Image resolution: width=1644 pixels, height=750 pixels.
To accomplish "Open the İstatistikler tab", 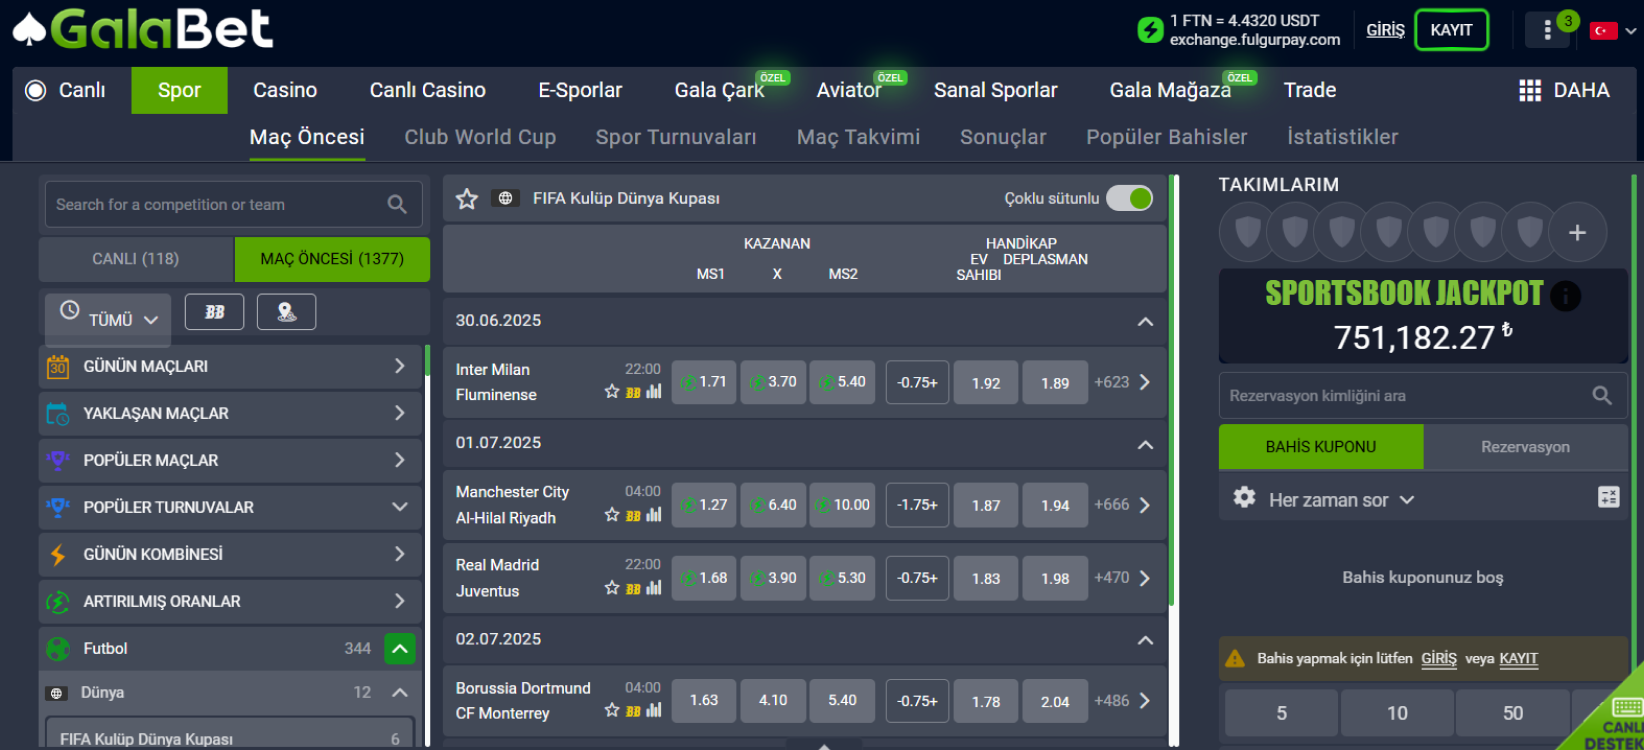I will (1343, 138).
